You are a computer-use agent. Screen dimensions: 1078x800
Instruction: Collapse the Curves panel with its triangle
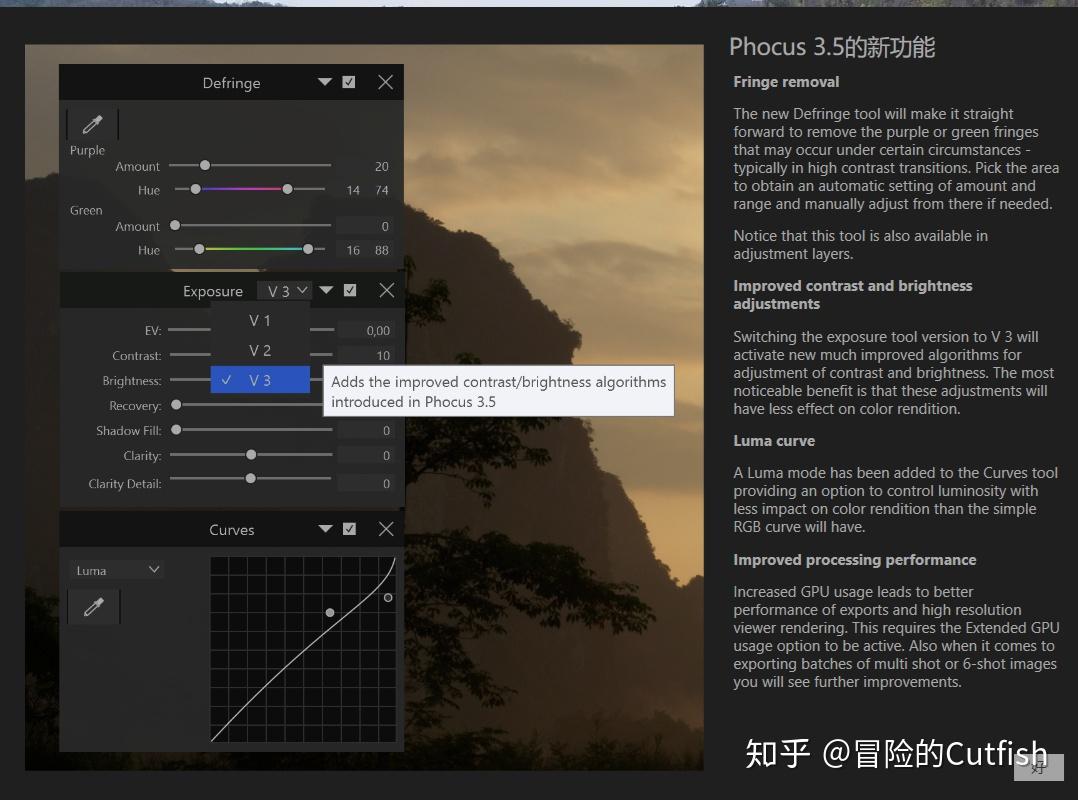324,529
